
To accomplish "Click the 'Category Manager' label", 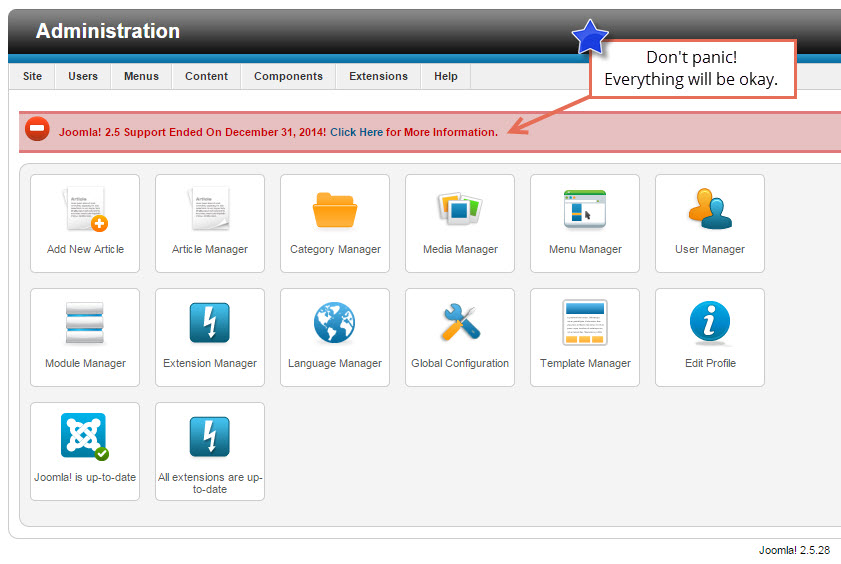I will [x=335, y=249].
